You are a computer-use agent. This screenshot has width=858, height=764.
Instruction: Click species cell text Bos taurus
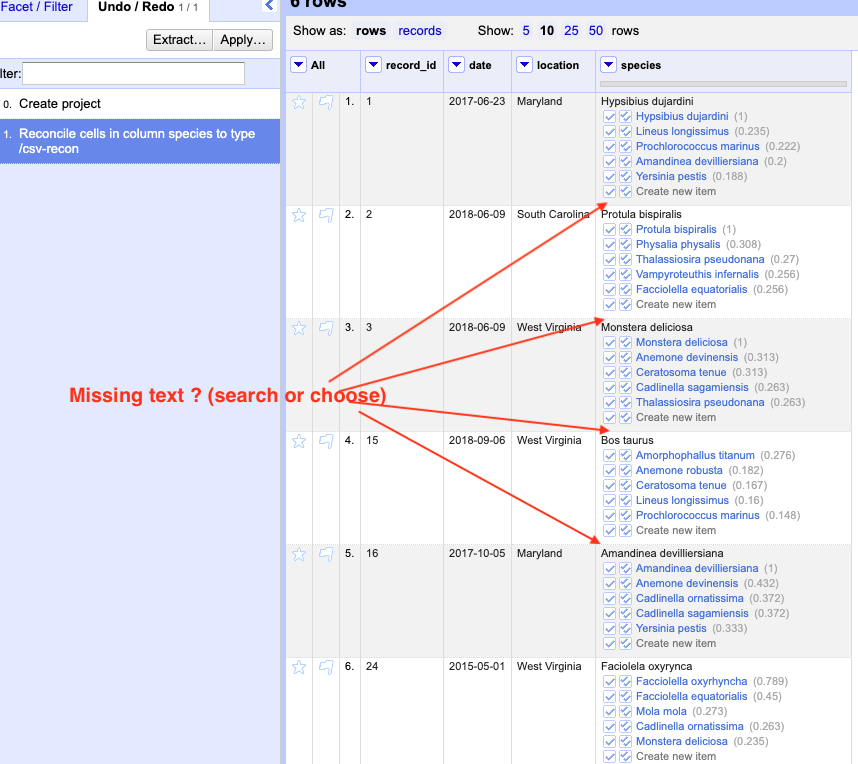(627, 441)
